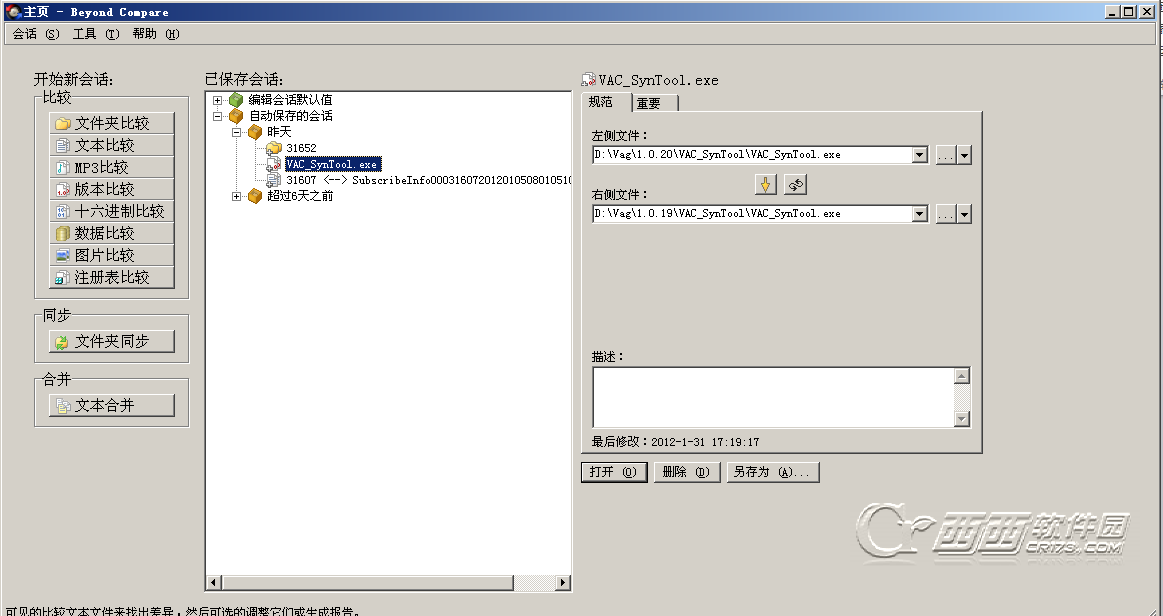Click the 图片比较 picture icon
1163x616 pixels.
coord(63,255)
